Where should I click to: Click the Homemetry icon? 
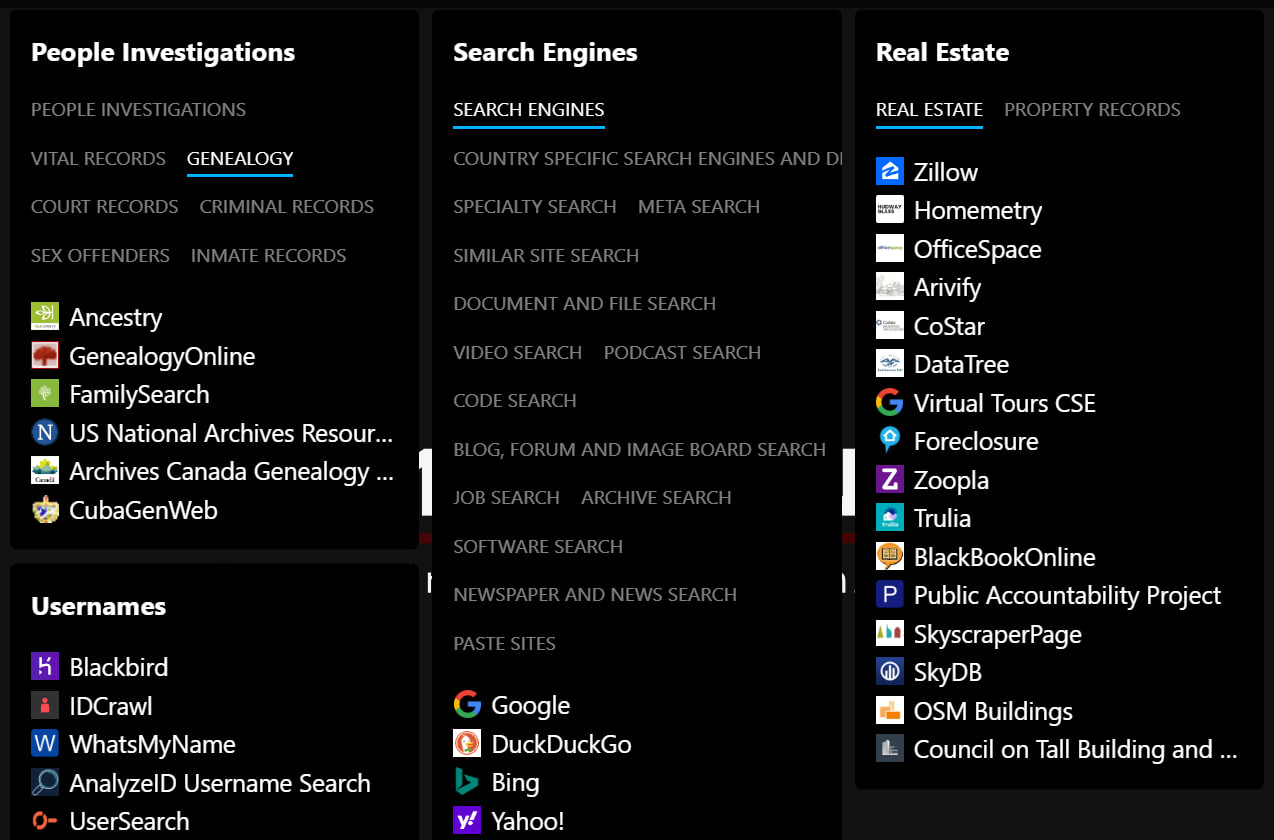pos(890,210)
